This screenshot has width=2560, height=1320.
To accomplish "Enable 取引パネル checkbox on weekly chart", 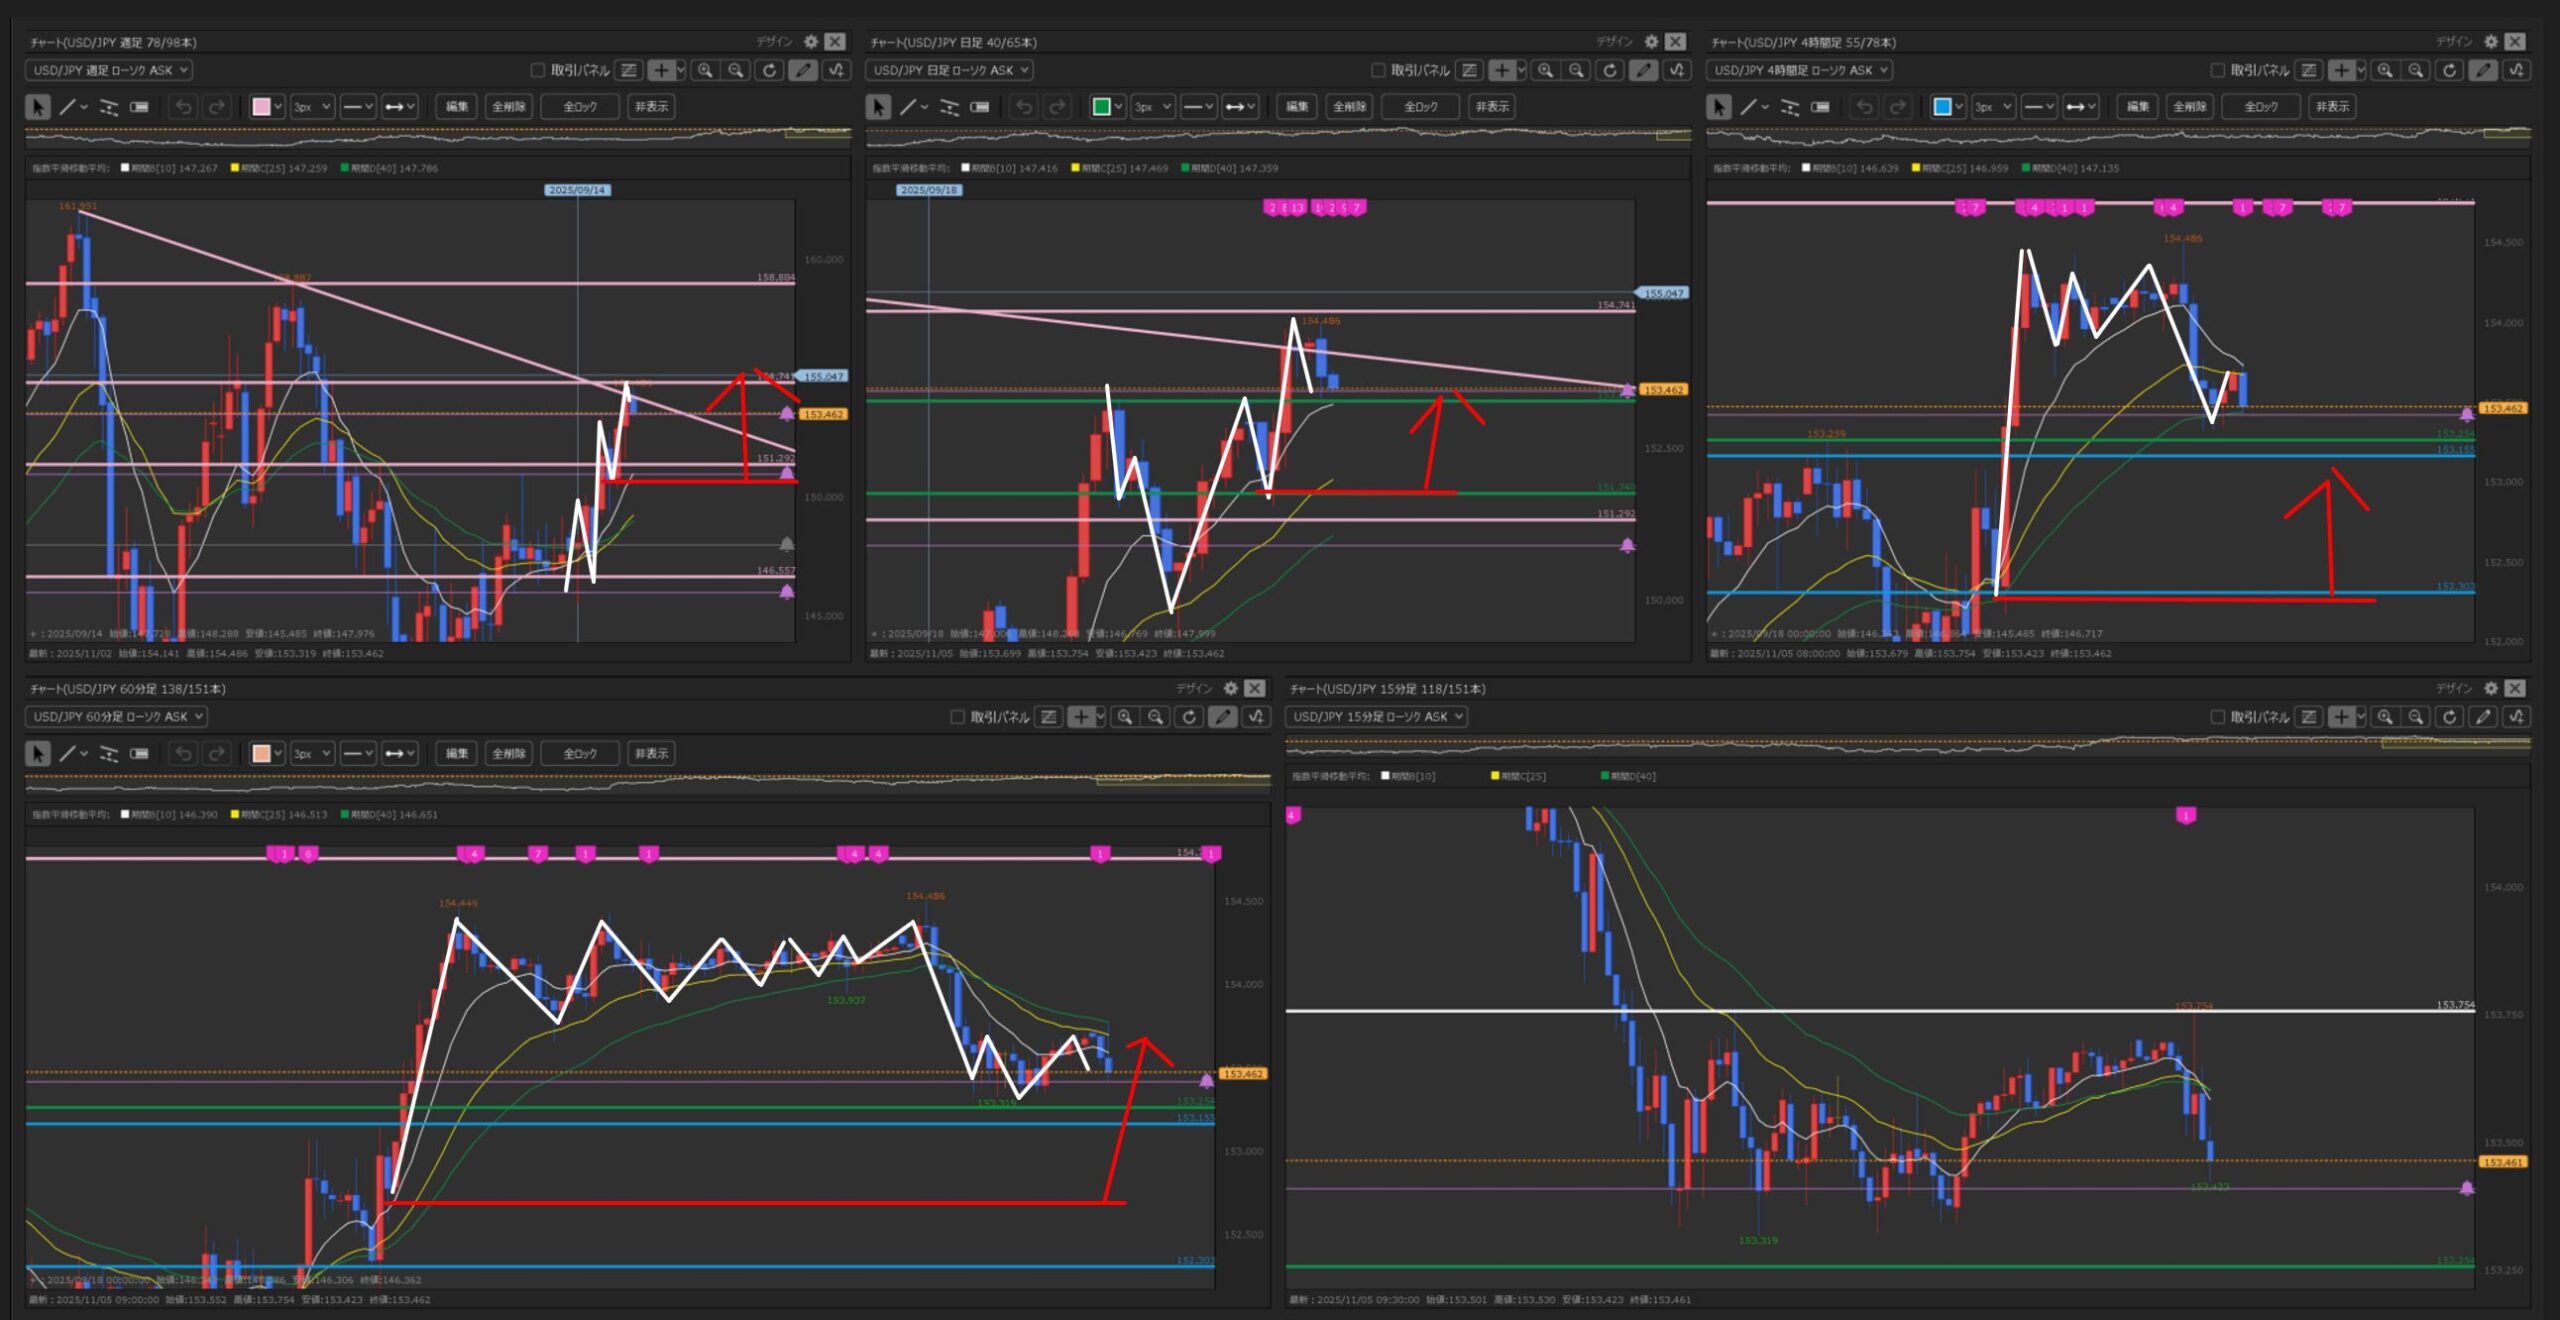I will pos(537,70).
